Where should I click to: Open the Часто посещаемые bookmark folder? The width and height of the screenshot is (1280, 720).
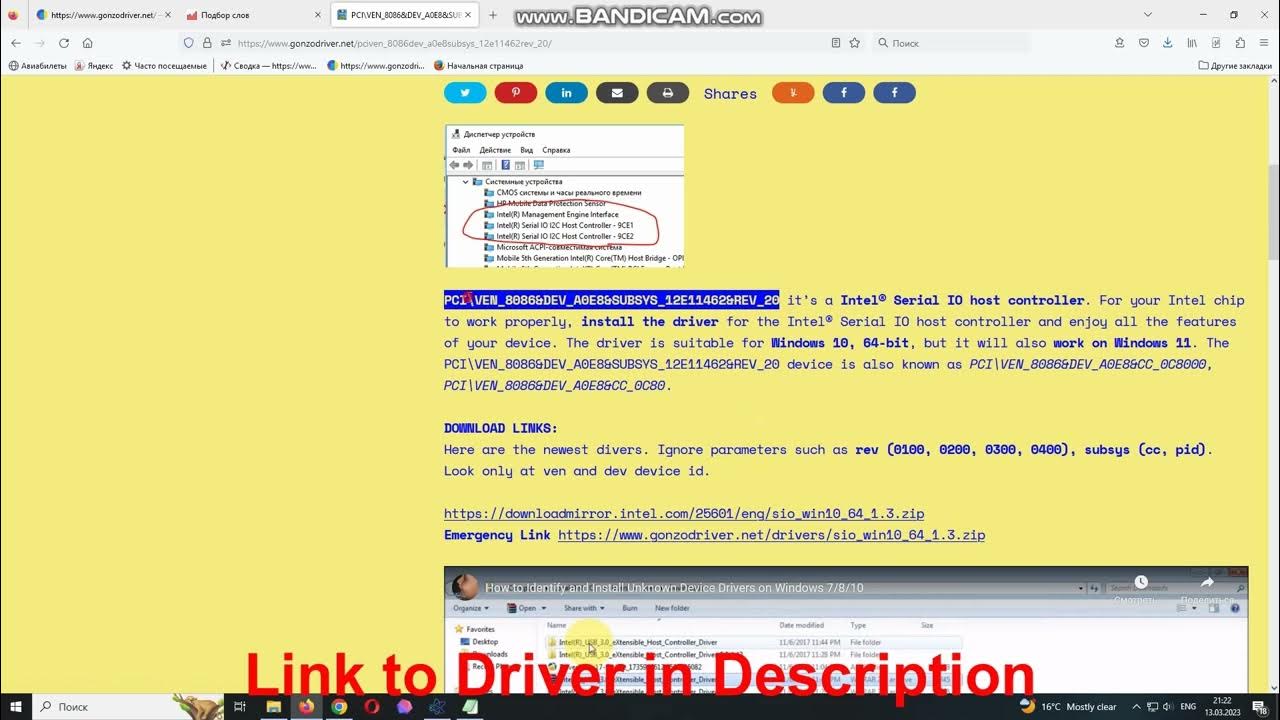click(164, 66)
